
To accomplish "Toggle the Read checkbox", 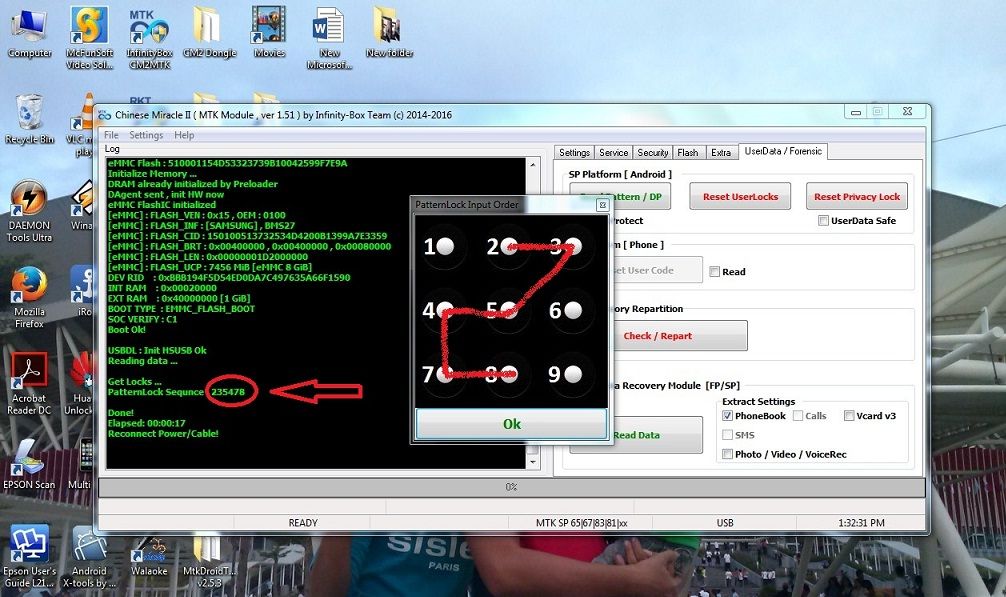I will 714,271.
